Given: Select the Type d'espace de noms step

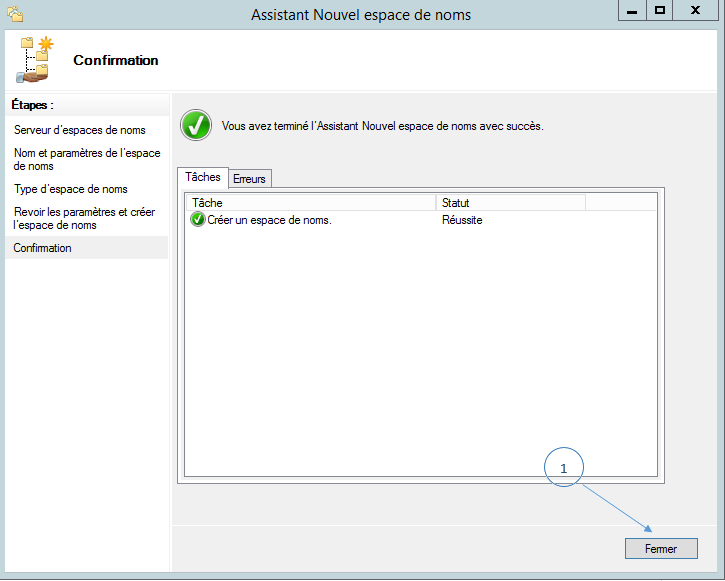Looking at the screenshot, I should [70, 189].
